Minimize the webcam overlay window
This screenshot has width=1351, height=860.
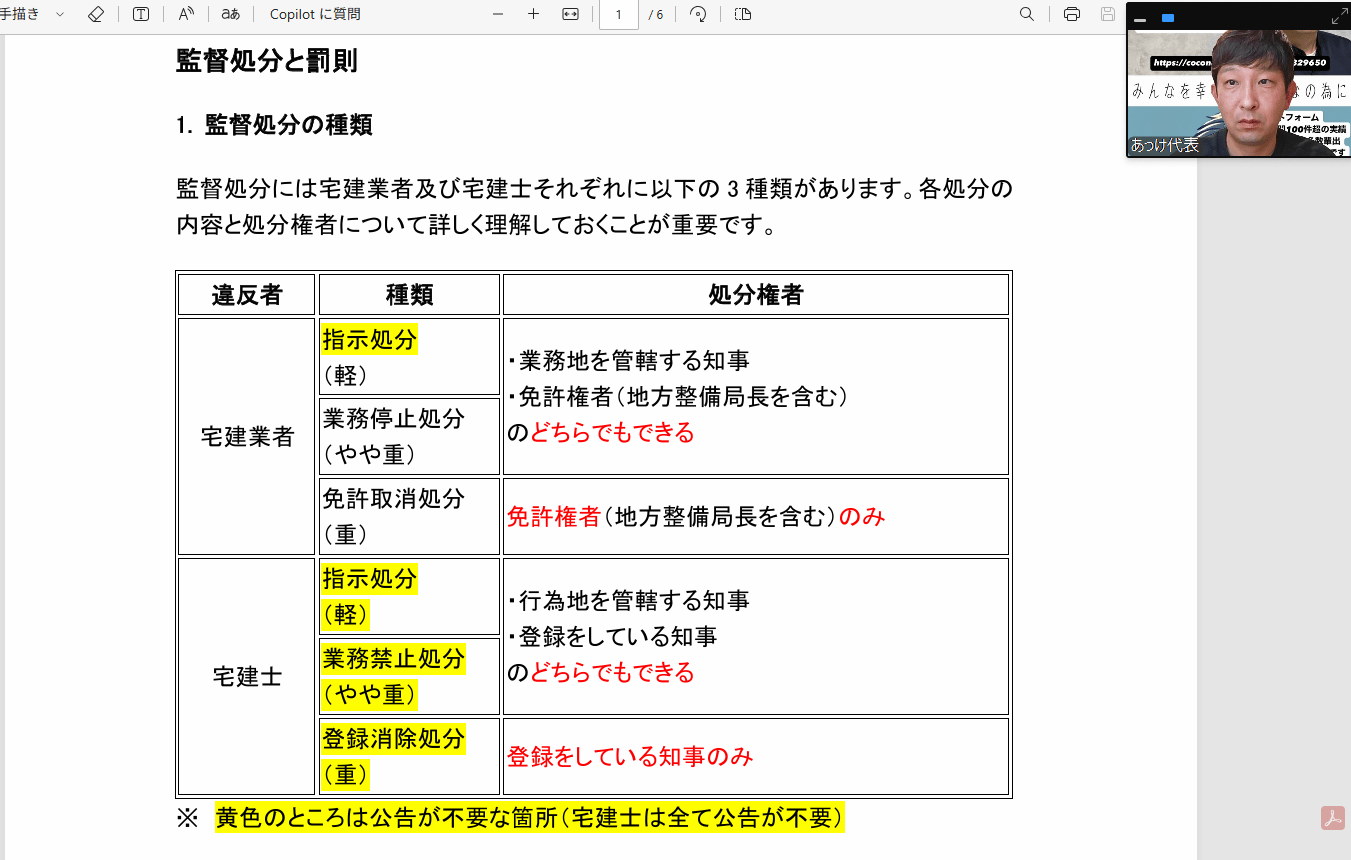[1140, 19]
